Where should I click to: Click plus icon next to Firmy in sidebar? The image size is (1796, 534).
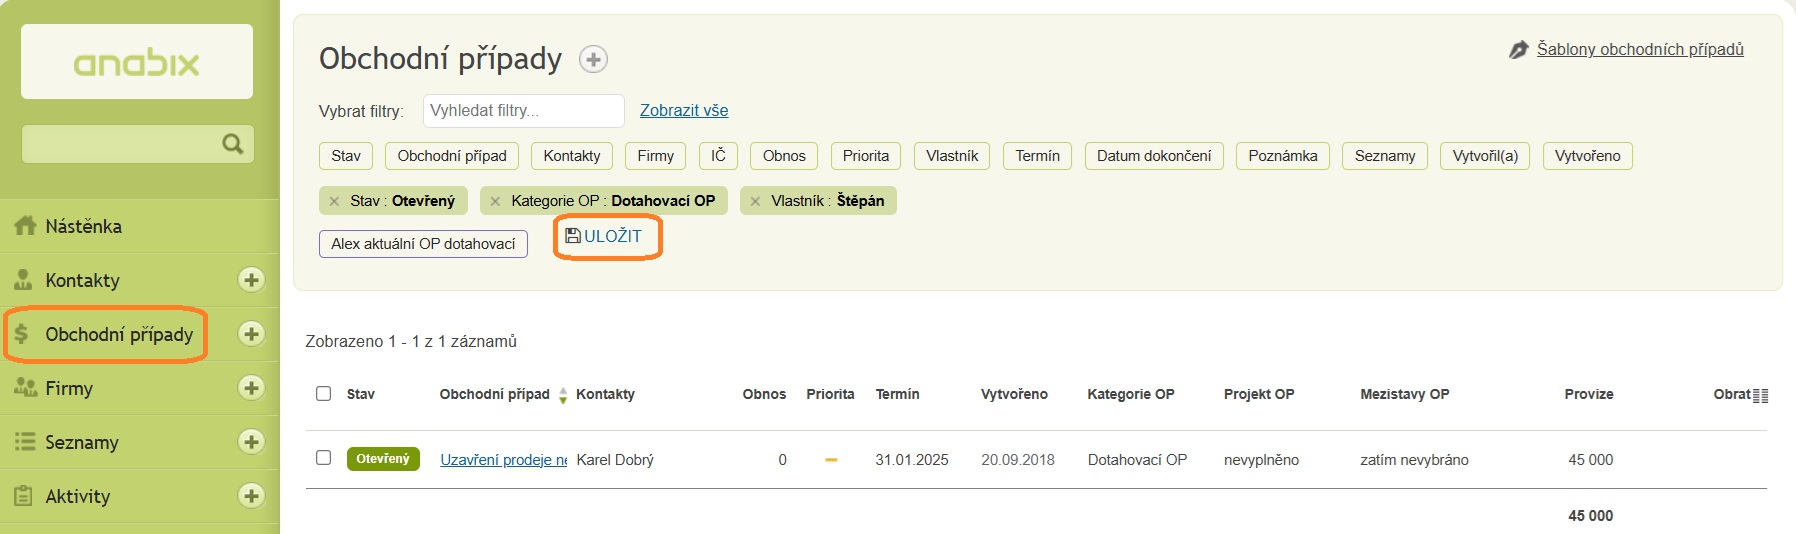251,388
